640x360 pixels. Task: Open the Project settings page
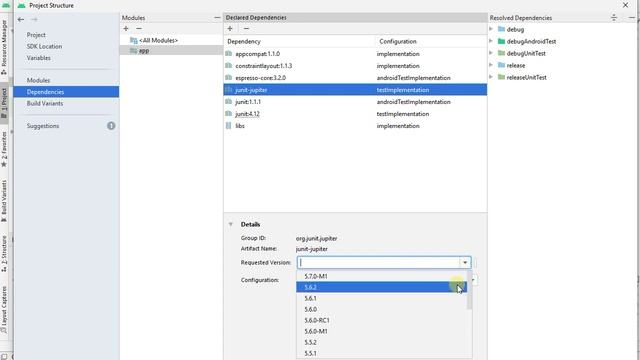pyautogui.click(x=36, y=35)
